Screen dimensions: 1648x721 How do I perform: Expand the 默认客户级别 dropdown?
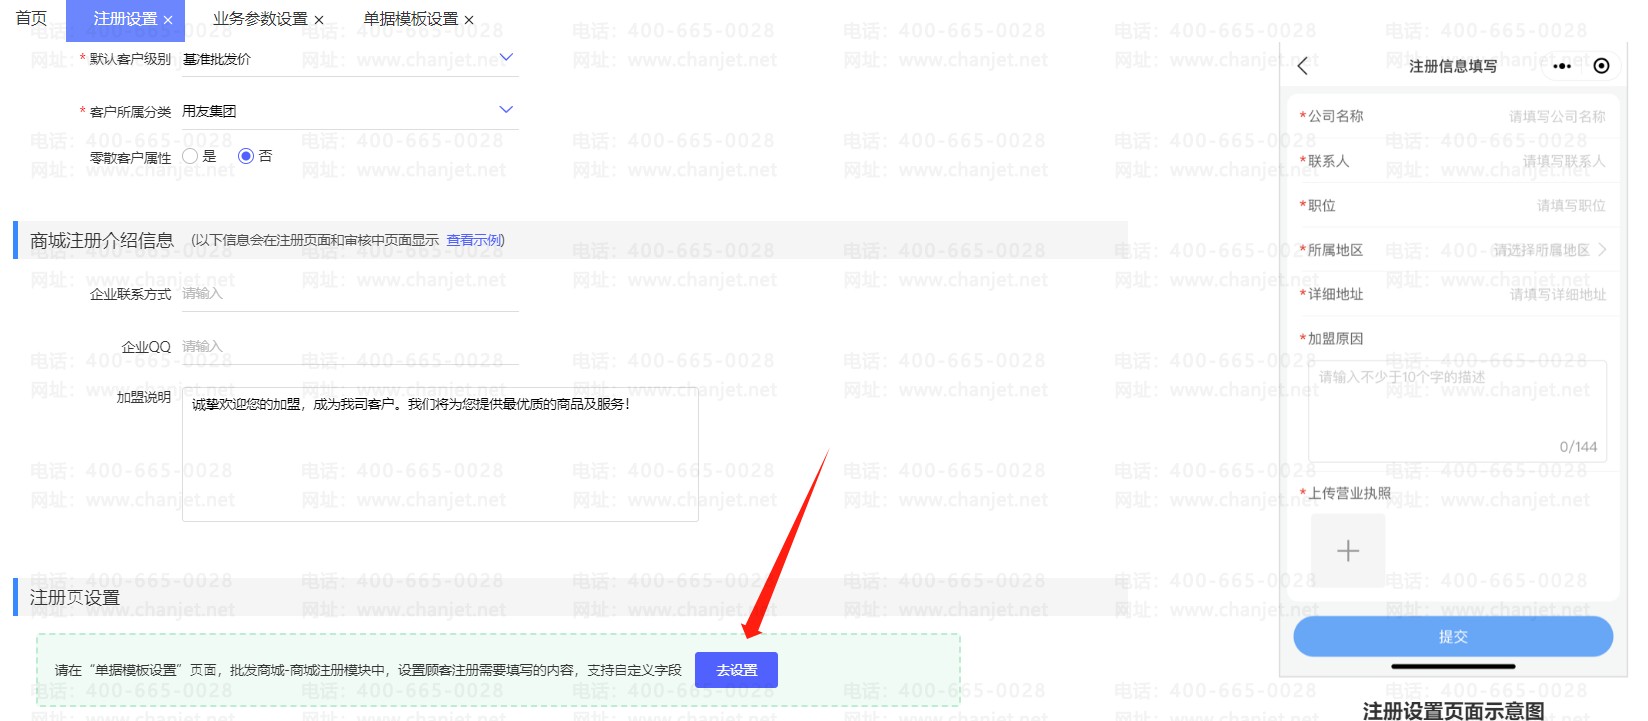click(506, 58)
